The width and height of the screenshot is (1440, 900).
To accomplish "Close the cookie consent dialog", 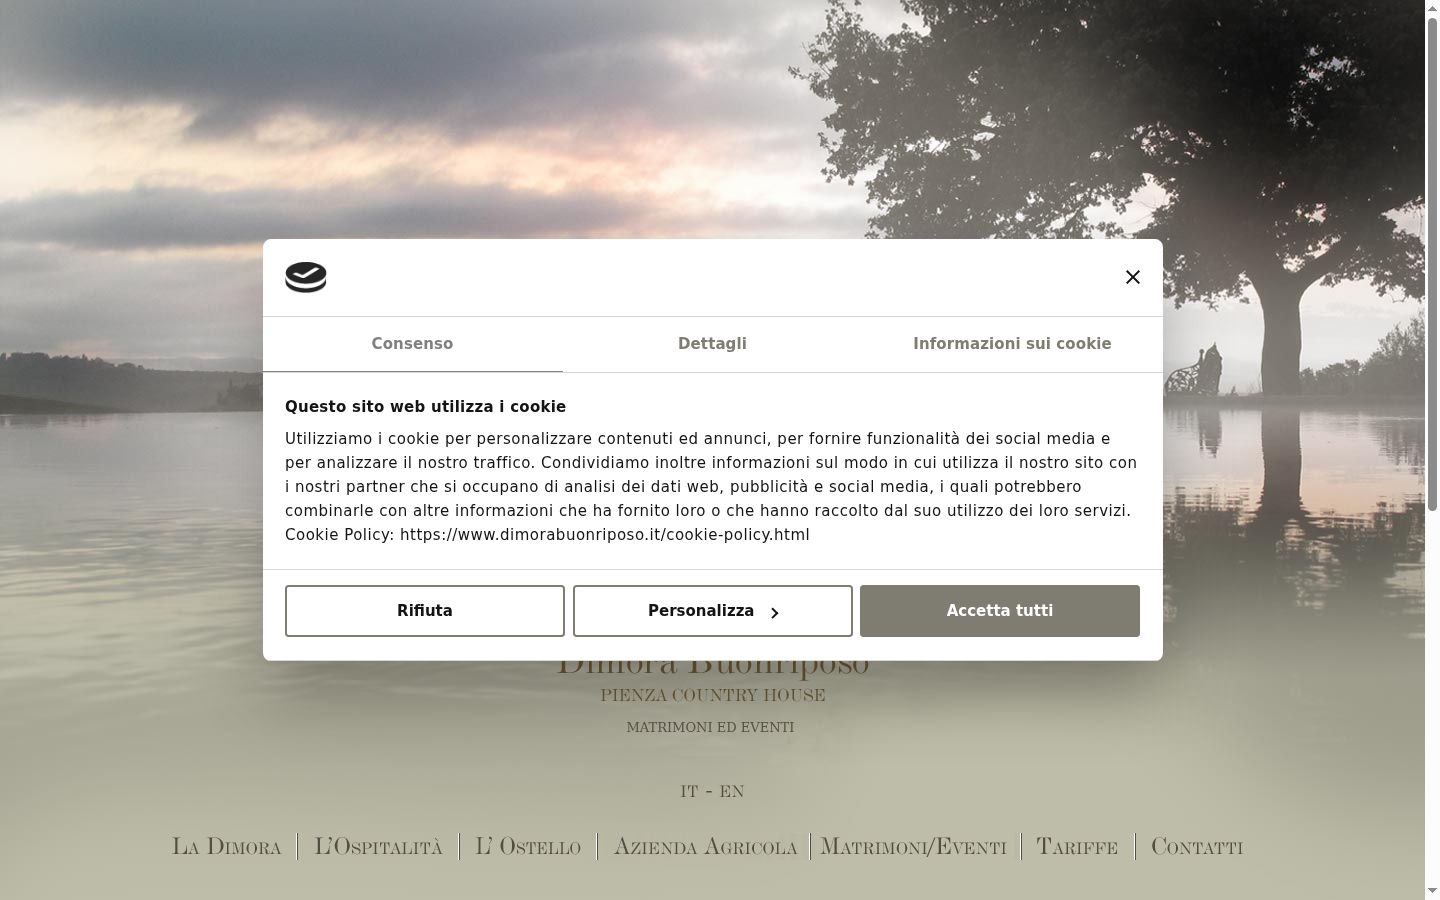I will click(x=1133, y=277).
